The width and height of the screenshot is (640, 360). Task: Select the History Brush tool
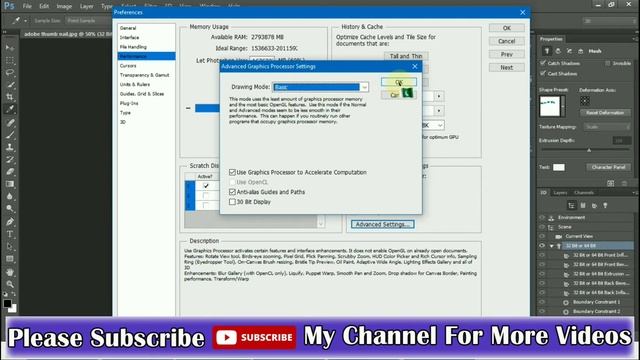10,159
